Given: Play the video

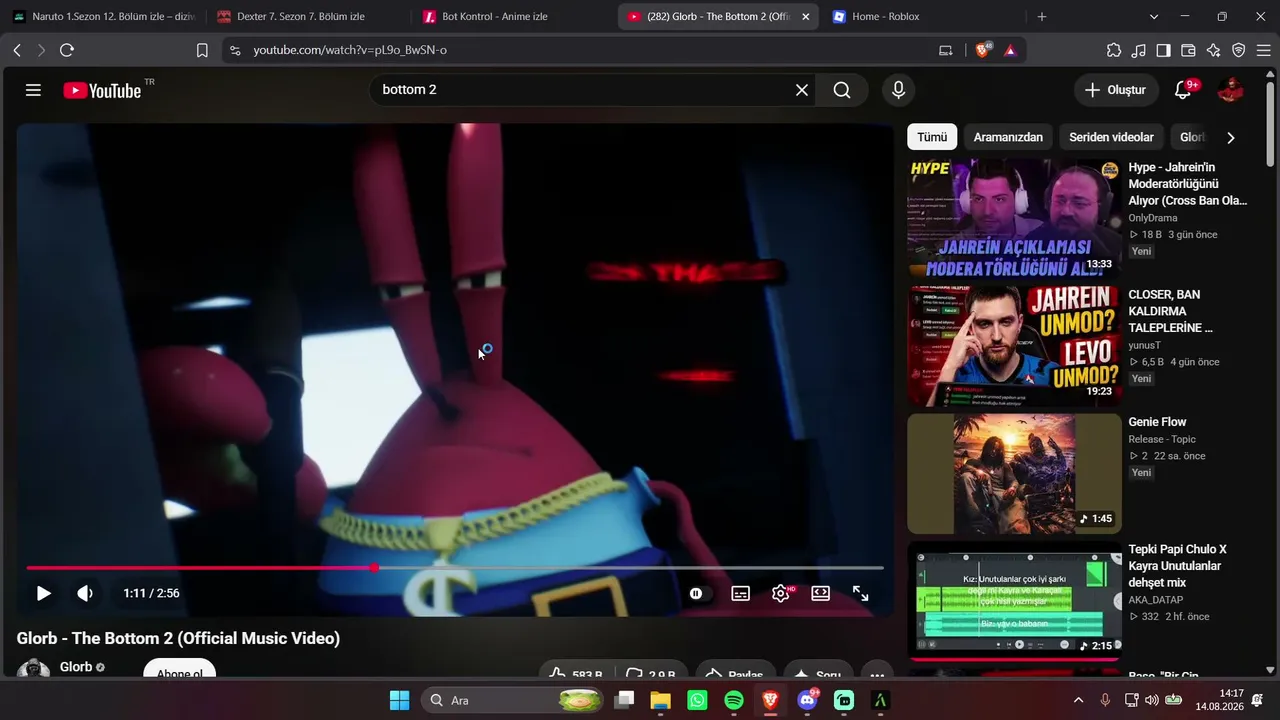Looking at the screenshot, I should (x=43, y=593).
